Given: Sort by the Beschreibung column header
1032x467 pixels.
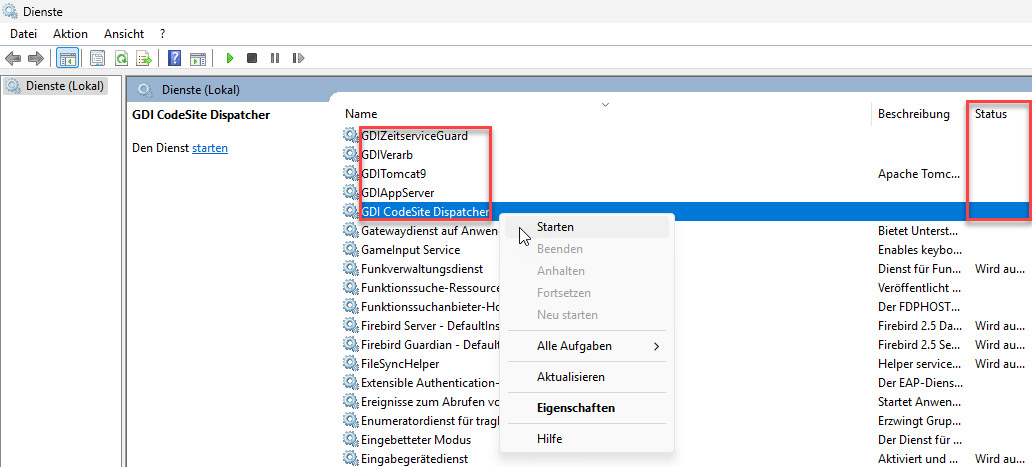Looking at the screenshot, I should click(x=914, y=114).
